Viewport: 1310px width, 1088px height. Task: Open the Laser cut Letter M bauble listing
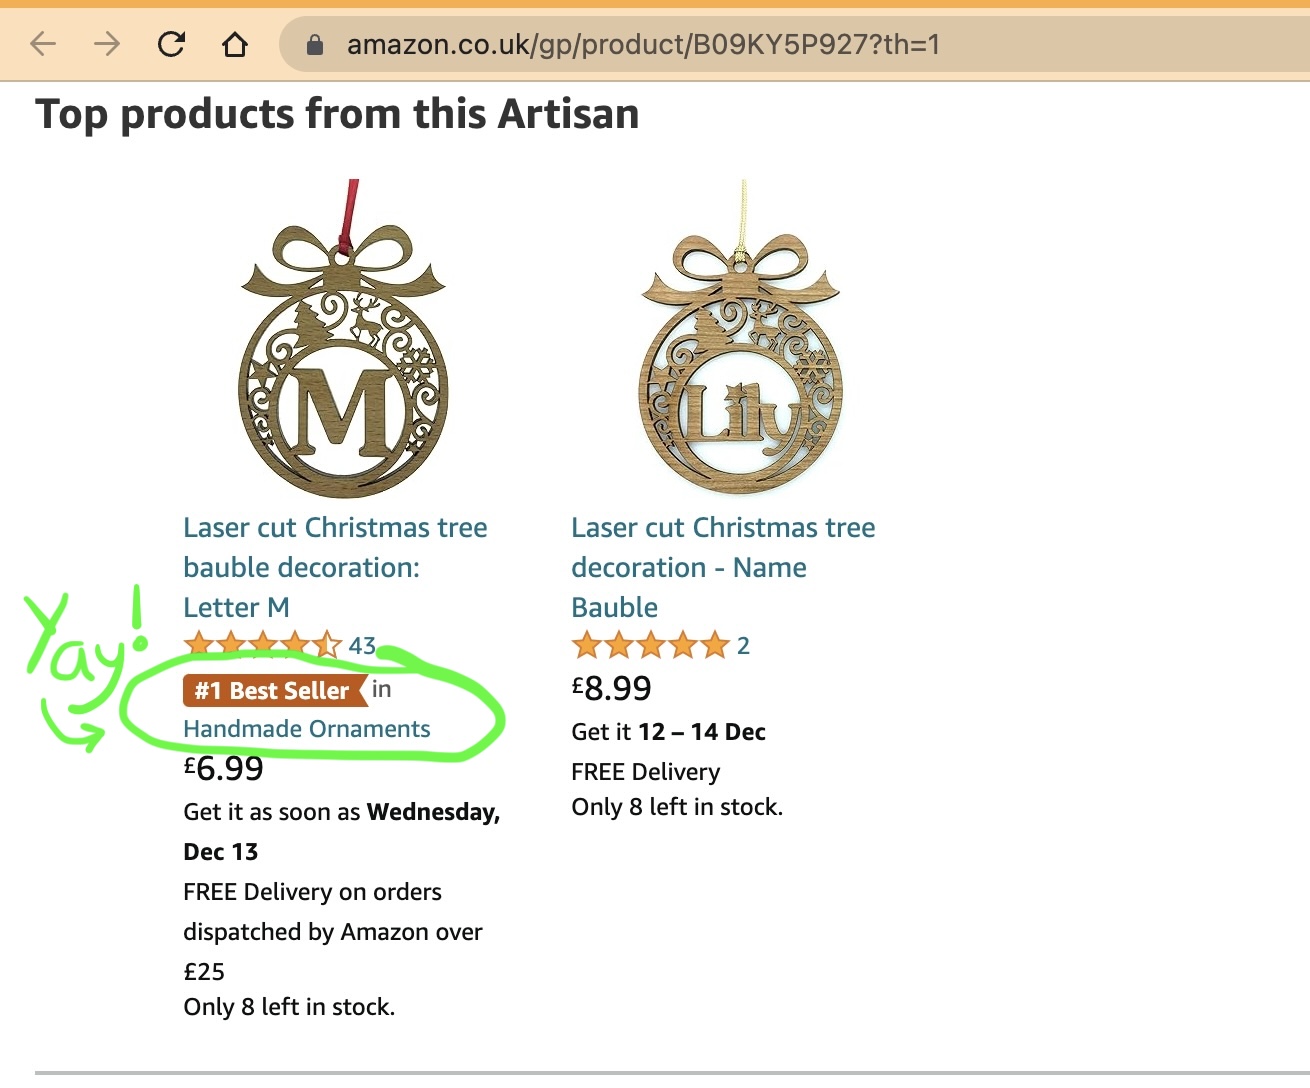coord(335,567)
